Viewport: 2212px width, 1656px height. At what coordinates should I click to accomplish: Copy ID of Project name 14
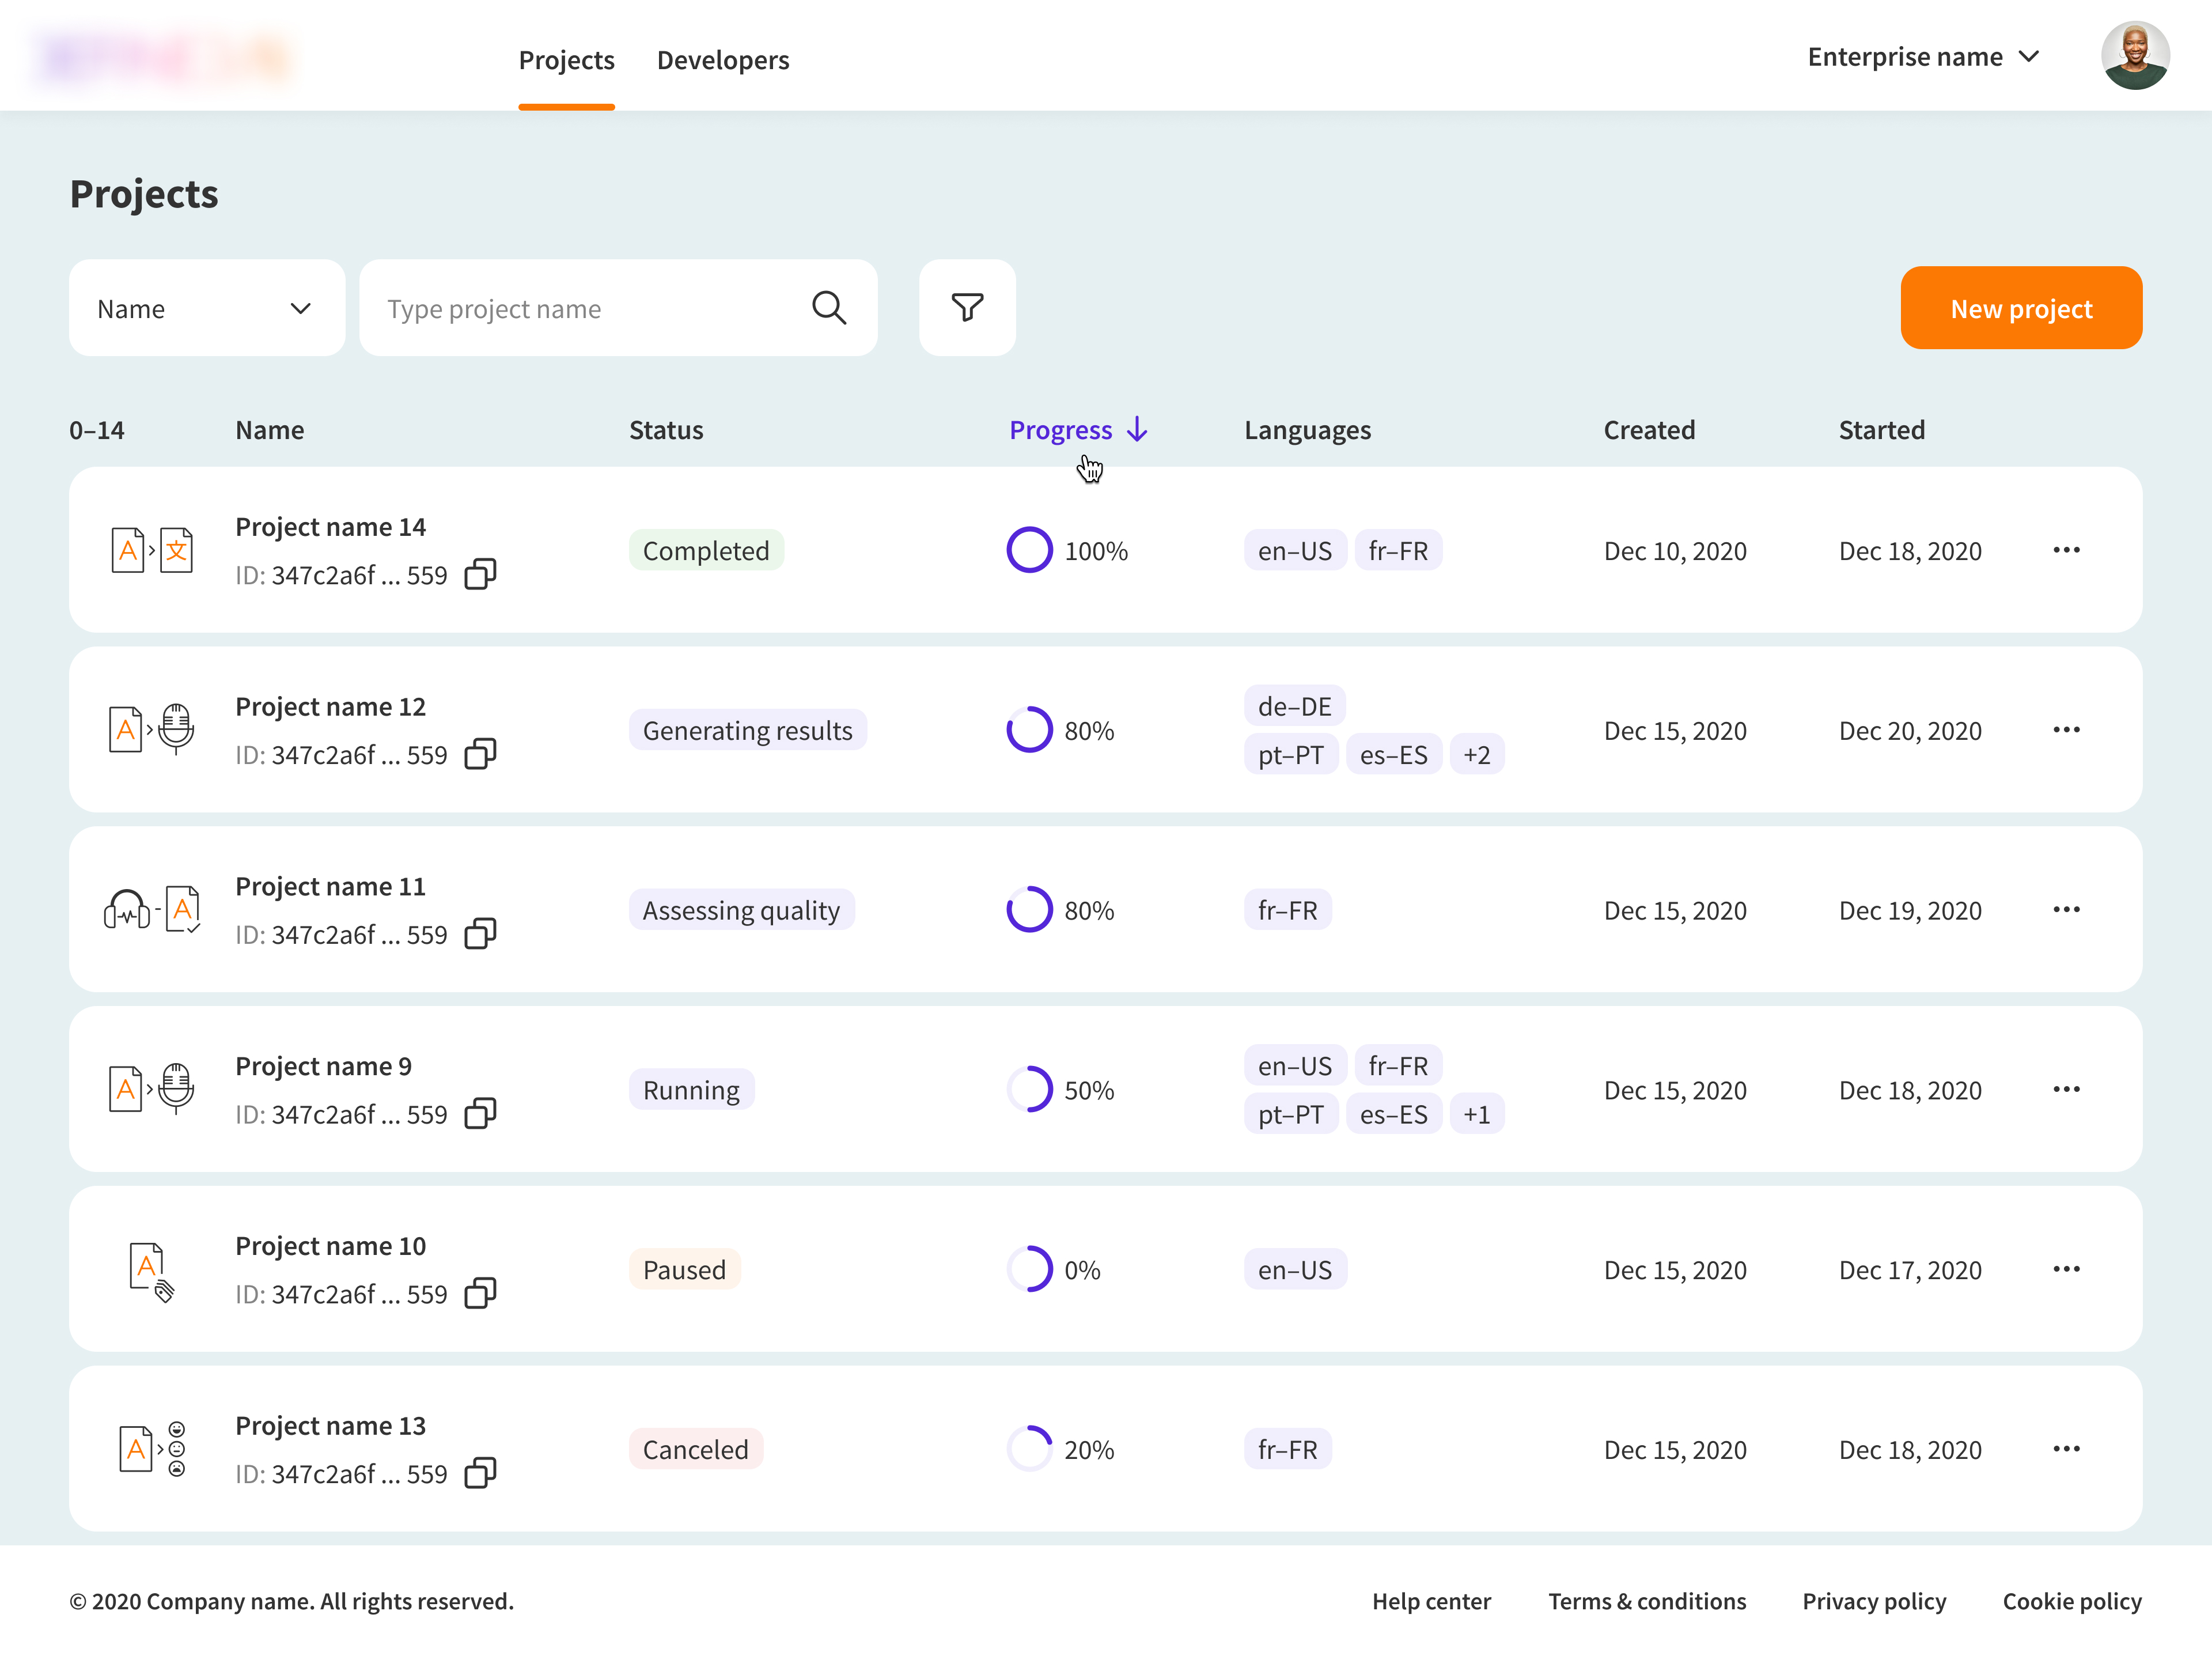pos(480,574)
